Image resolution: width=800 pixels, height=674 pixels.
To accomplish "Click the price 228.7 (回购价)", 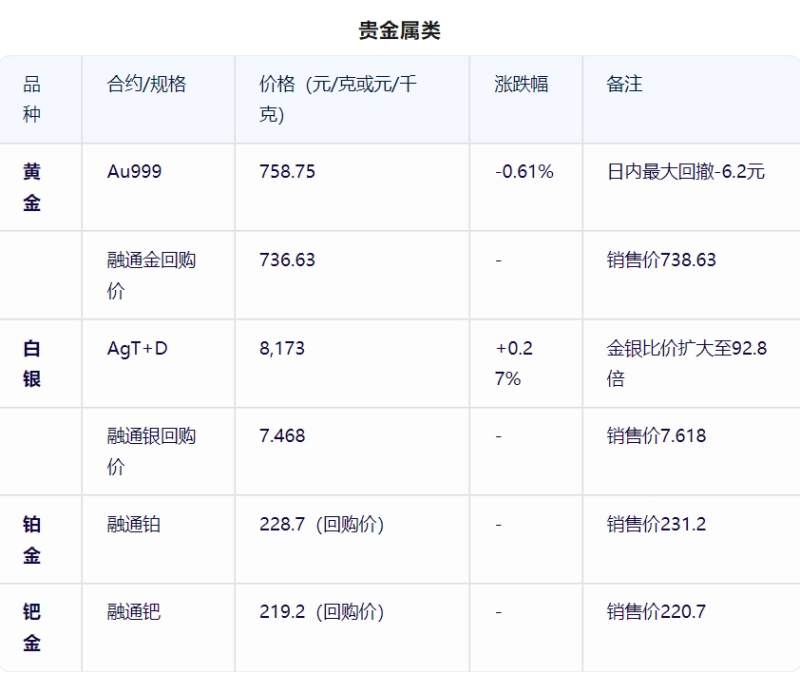I will coord(322,525).
